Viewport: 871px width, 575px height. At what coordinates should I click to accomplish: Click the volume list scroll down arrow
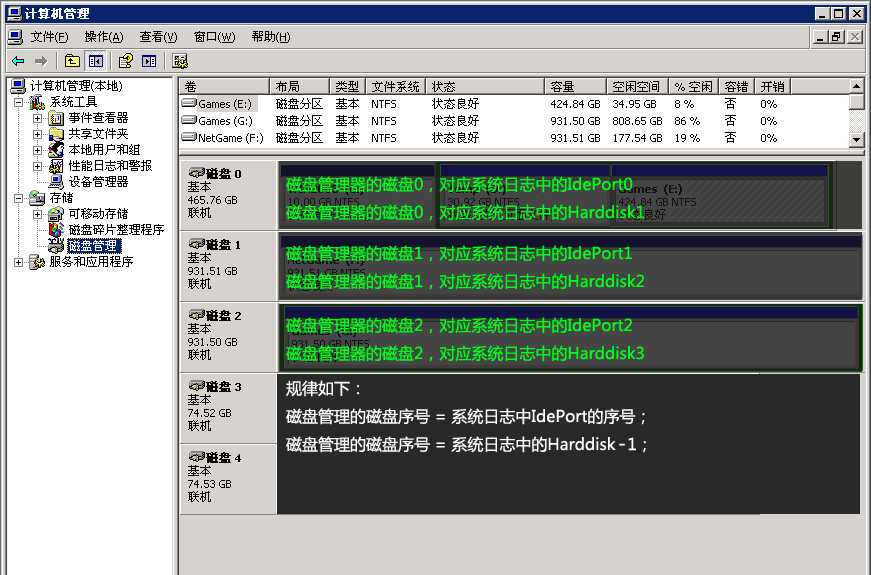coord(856,140)
